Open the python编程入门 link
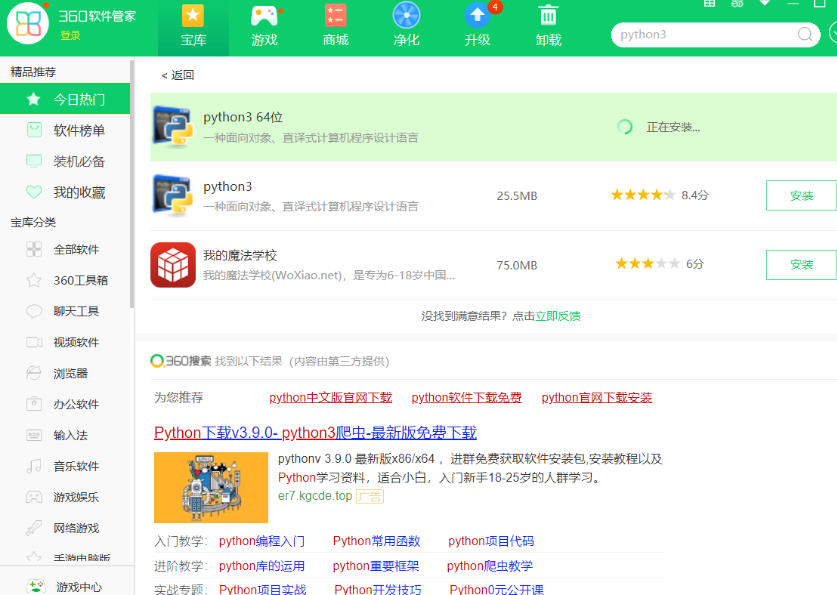The height and width of the screenshot is (595, 837). coord(262,541)
